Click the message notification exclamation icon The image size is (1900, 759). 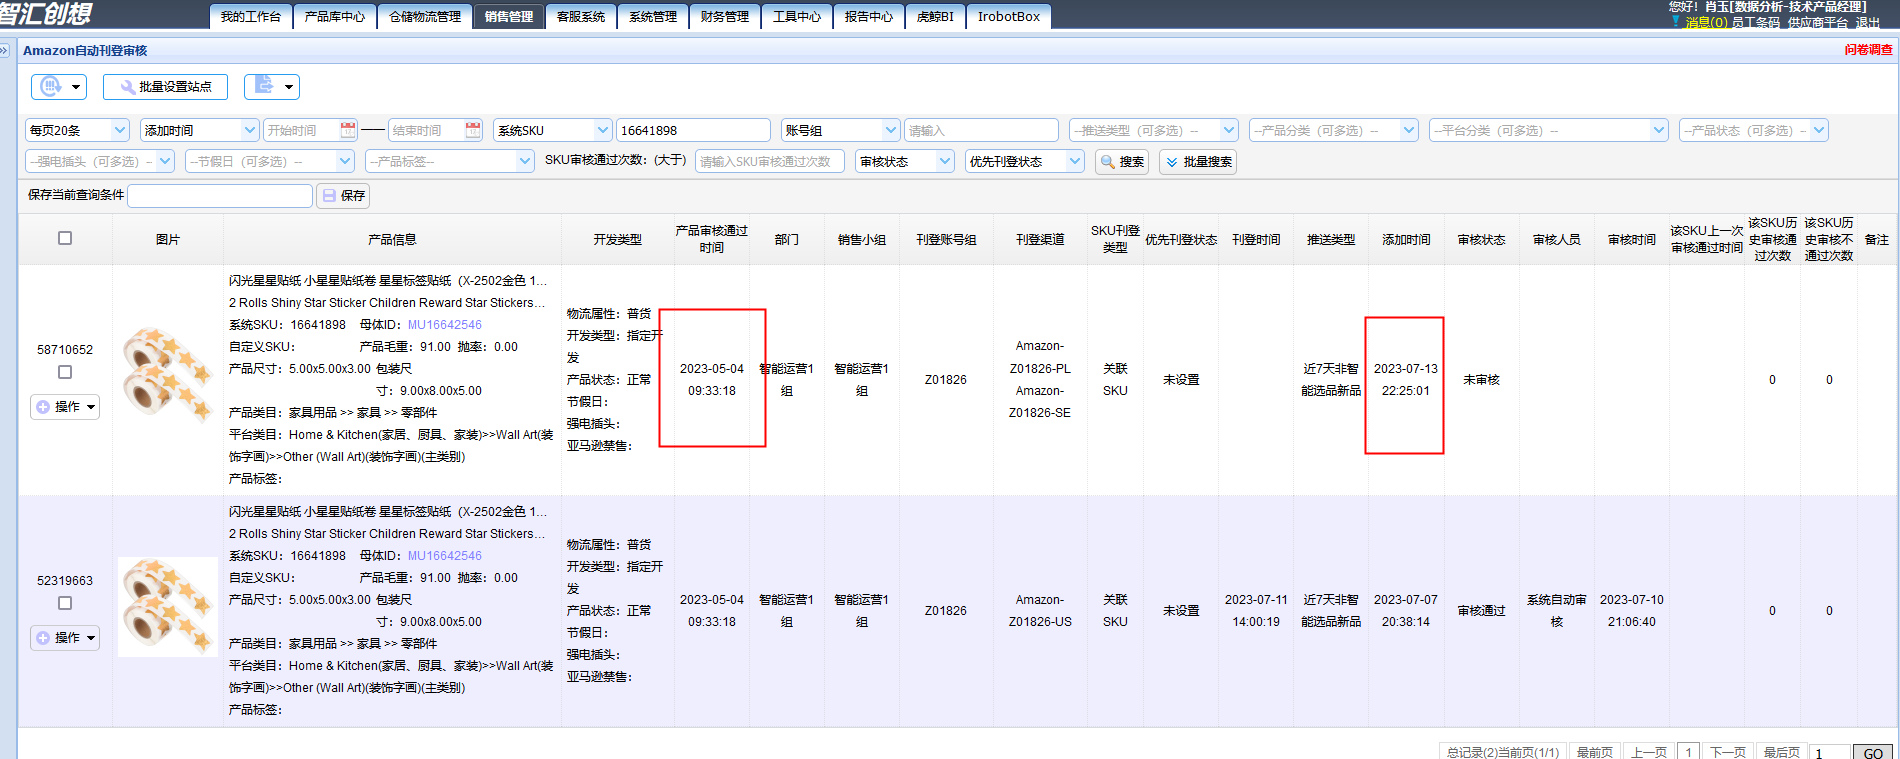click(x=1675, y=21)
